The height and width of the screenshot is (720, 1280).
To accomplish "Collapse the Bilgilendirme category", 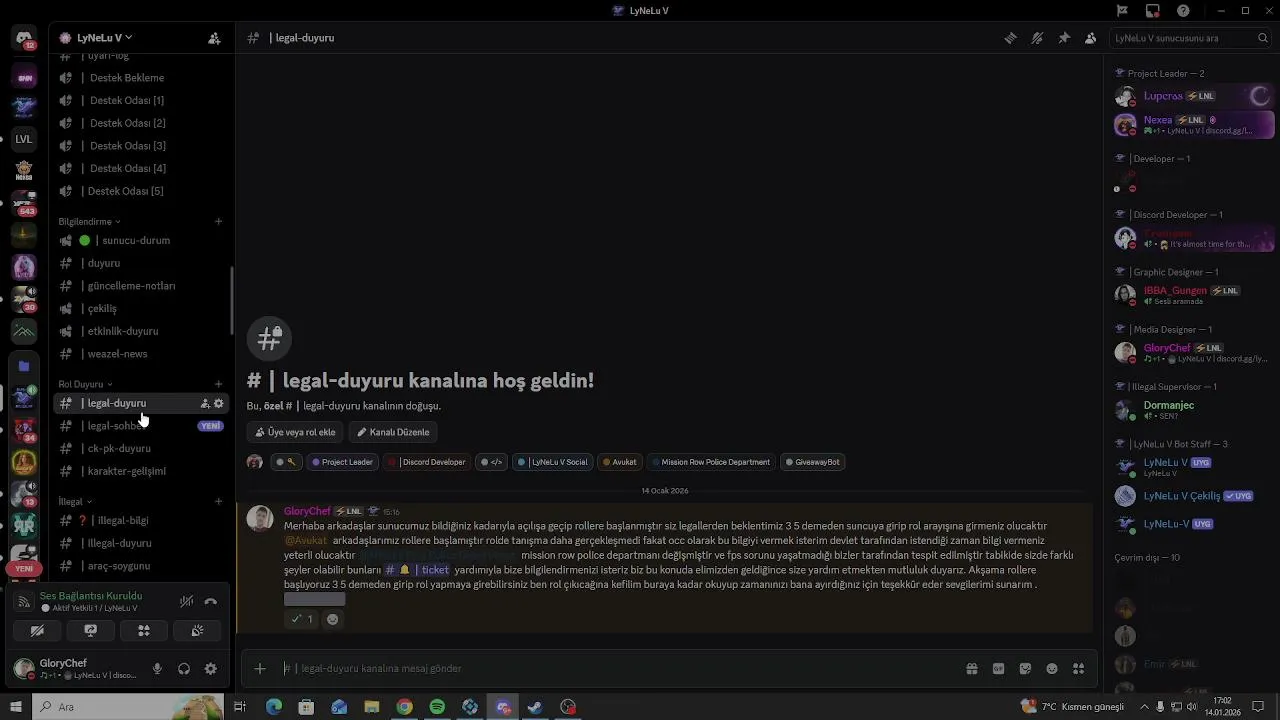I will click(89, 222).
